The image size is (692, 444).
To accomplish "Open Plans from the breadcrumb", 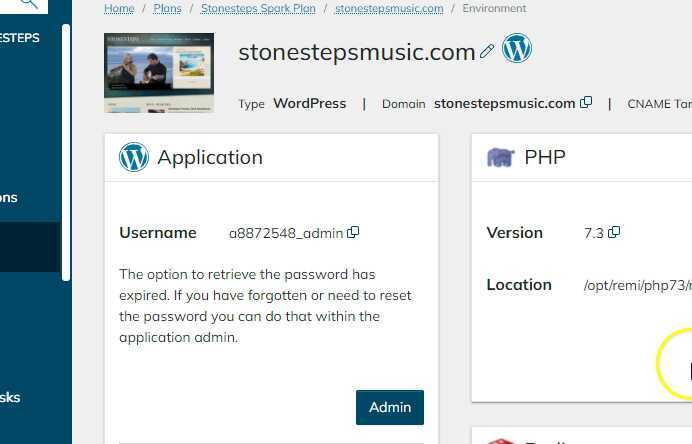I will [168, 9].
